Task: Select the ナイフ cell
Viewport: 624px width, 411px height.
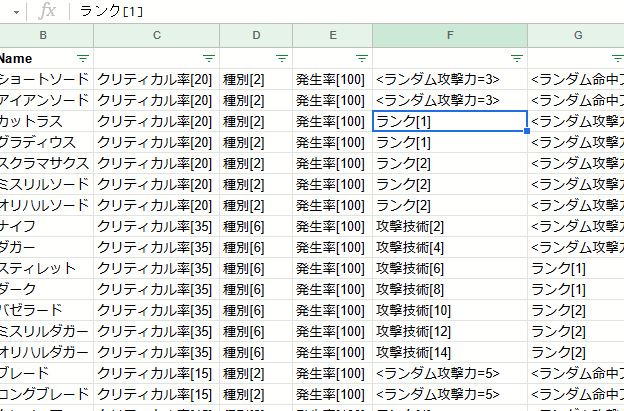Action: tap(47, 226)
